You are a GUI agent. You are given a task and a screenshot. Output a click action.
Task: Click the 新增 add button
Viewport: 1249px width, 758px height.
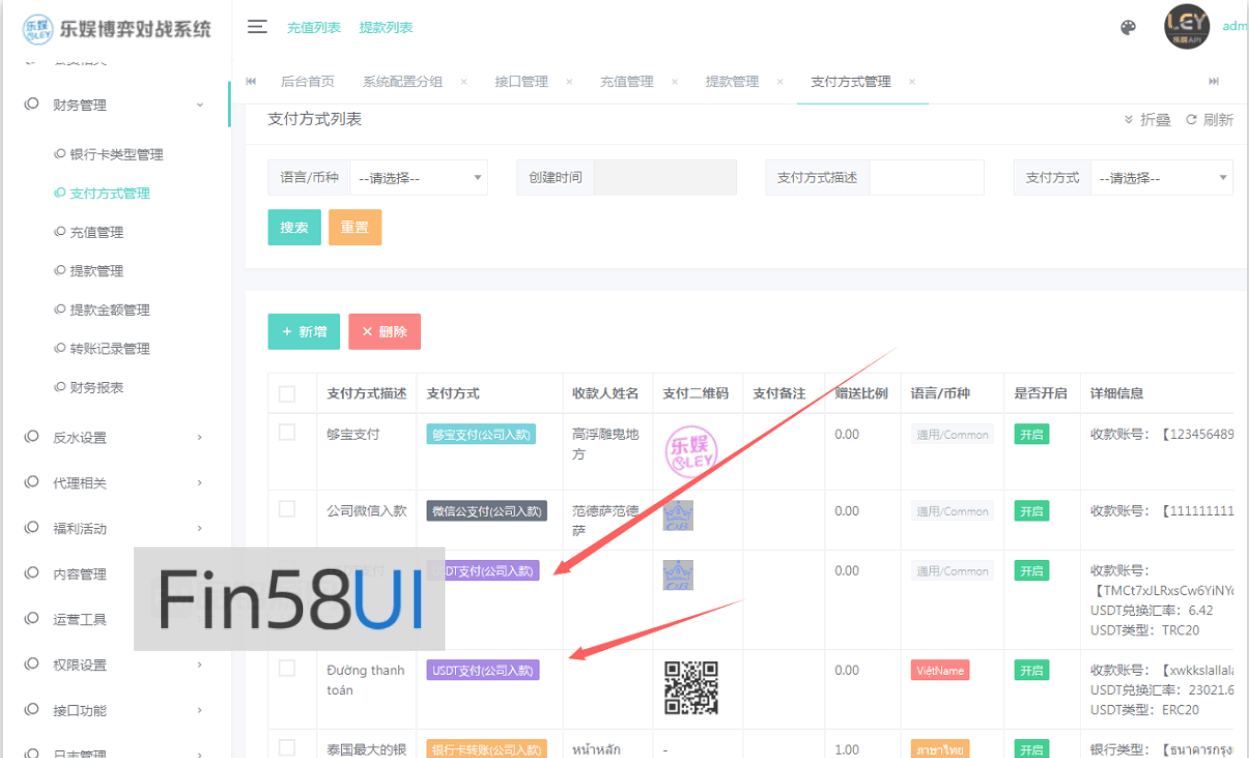pos(303,330)
